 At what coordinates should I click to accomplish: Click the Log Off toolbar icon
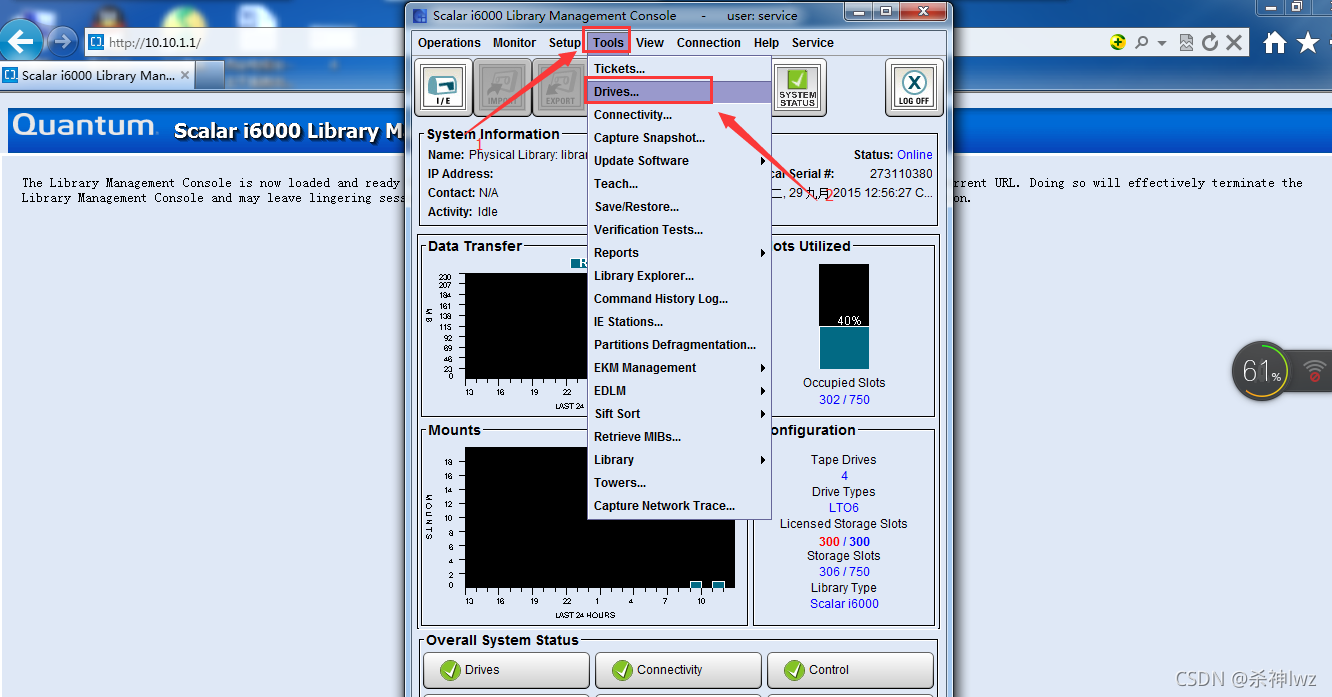coord(914,87)
